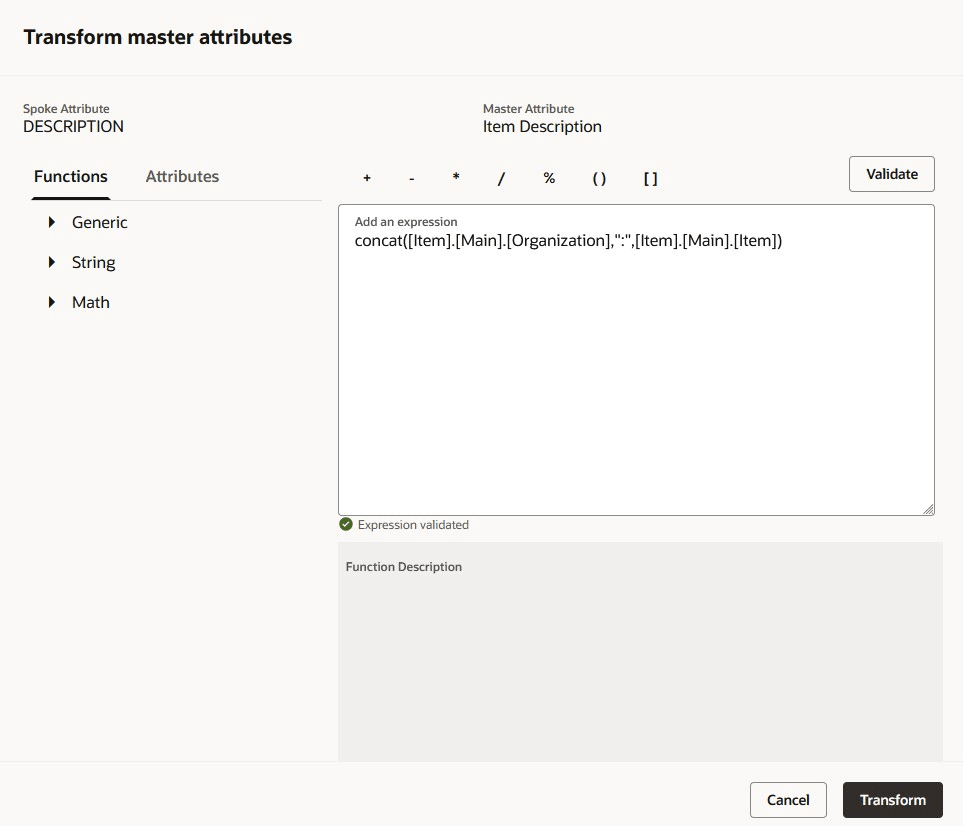Switch to the Functions tab
The width and height of the screenshot is (963, 826).
point(71,176)
